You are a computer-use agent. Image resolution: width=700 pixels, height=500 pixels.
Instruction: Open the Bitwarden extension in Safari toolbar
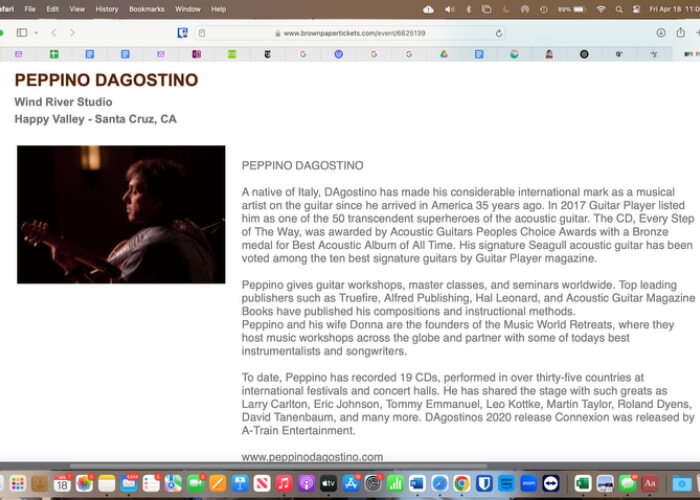pos(182,33)
